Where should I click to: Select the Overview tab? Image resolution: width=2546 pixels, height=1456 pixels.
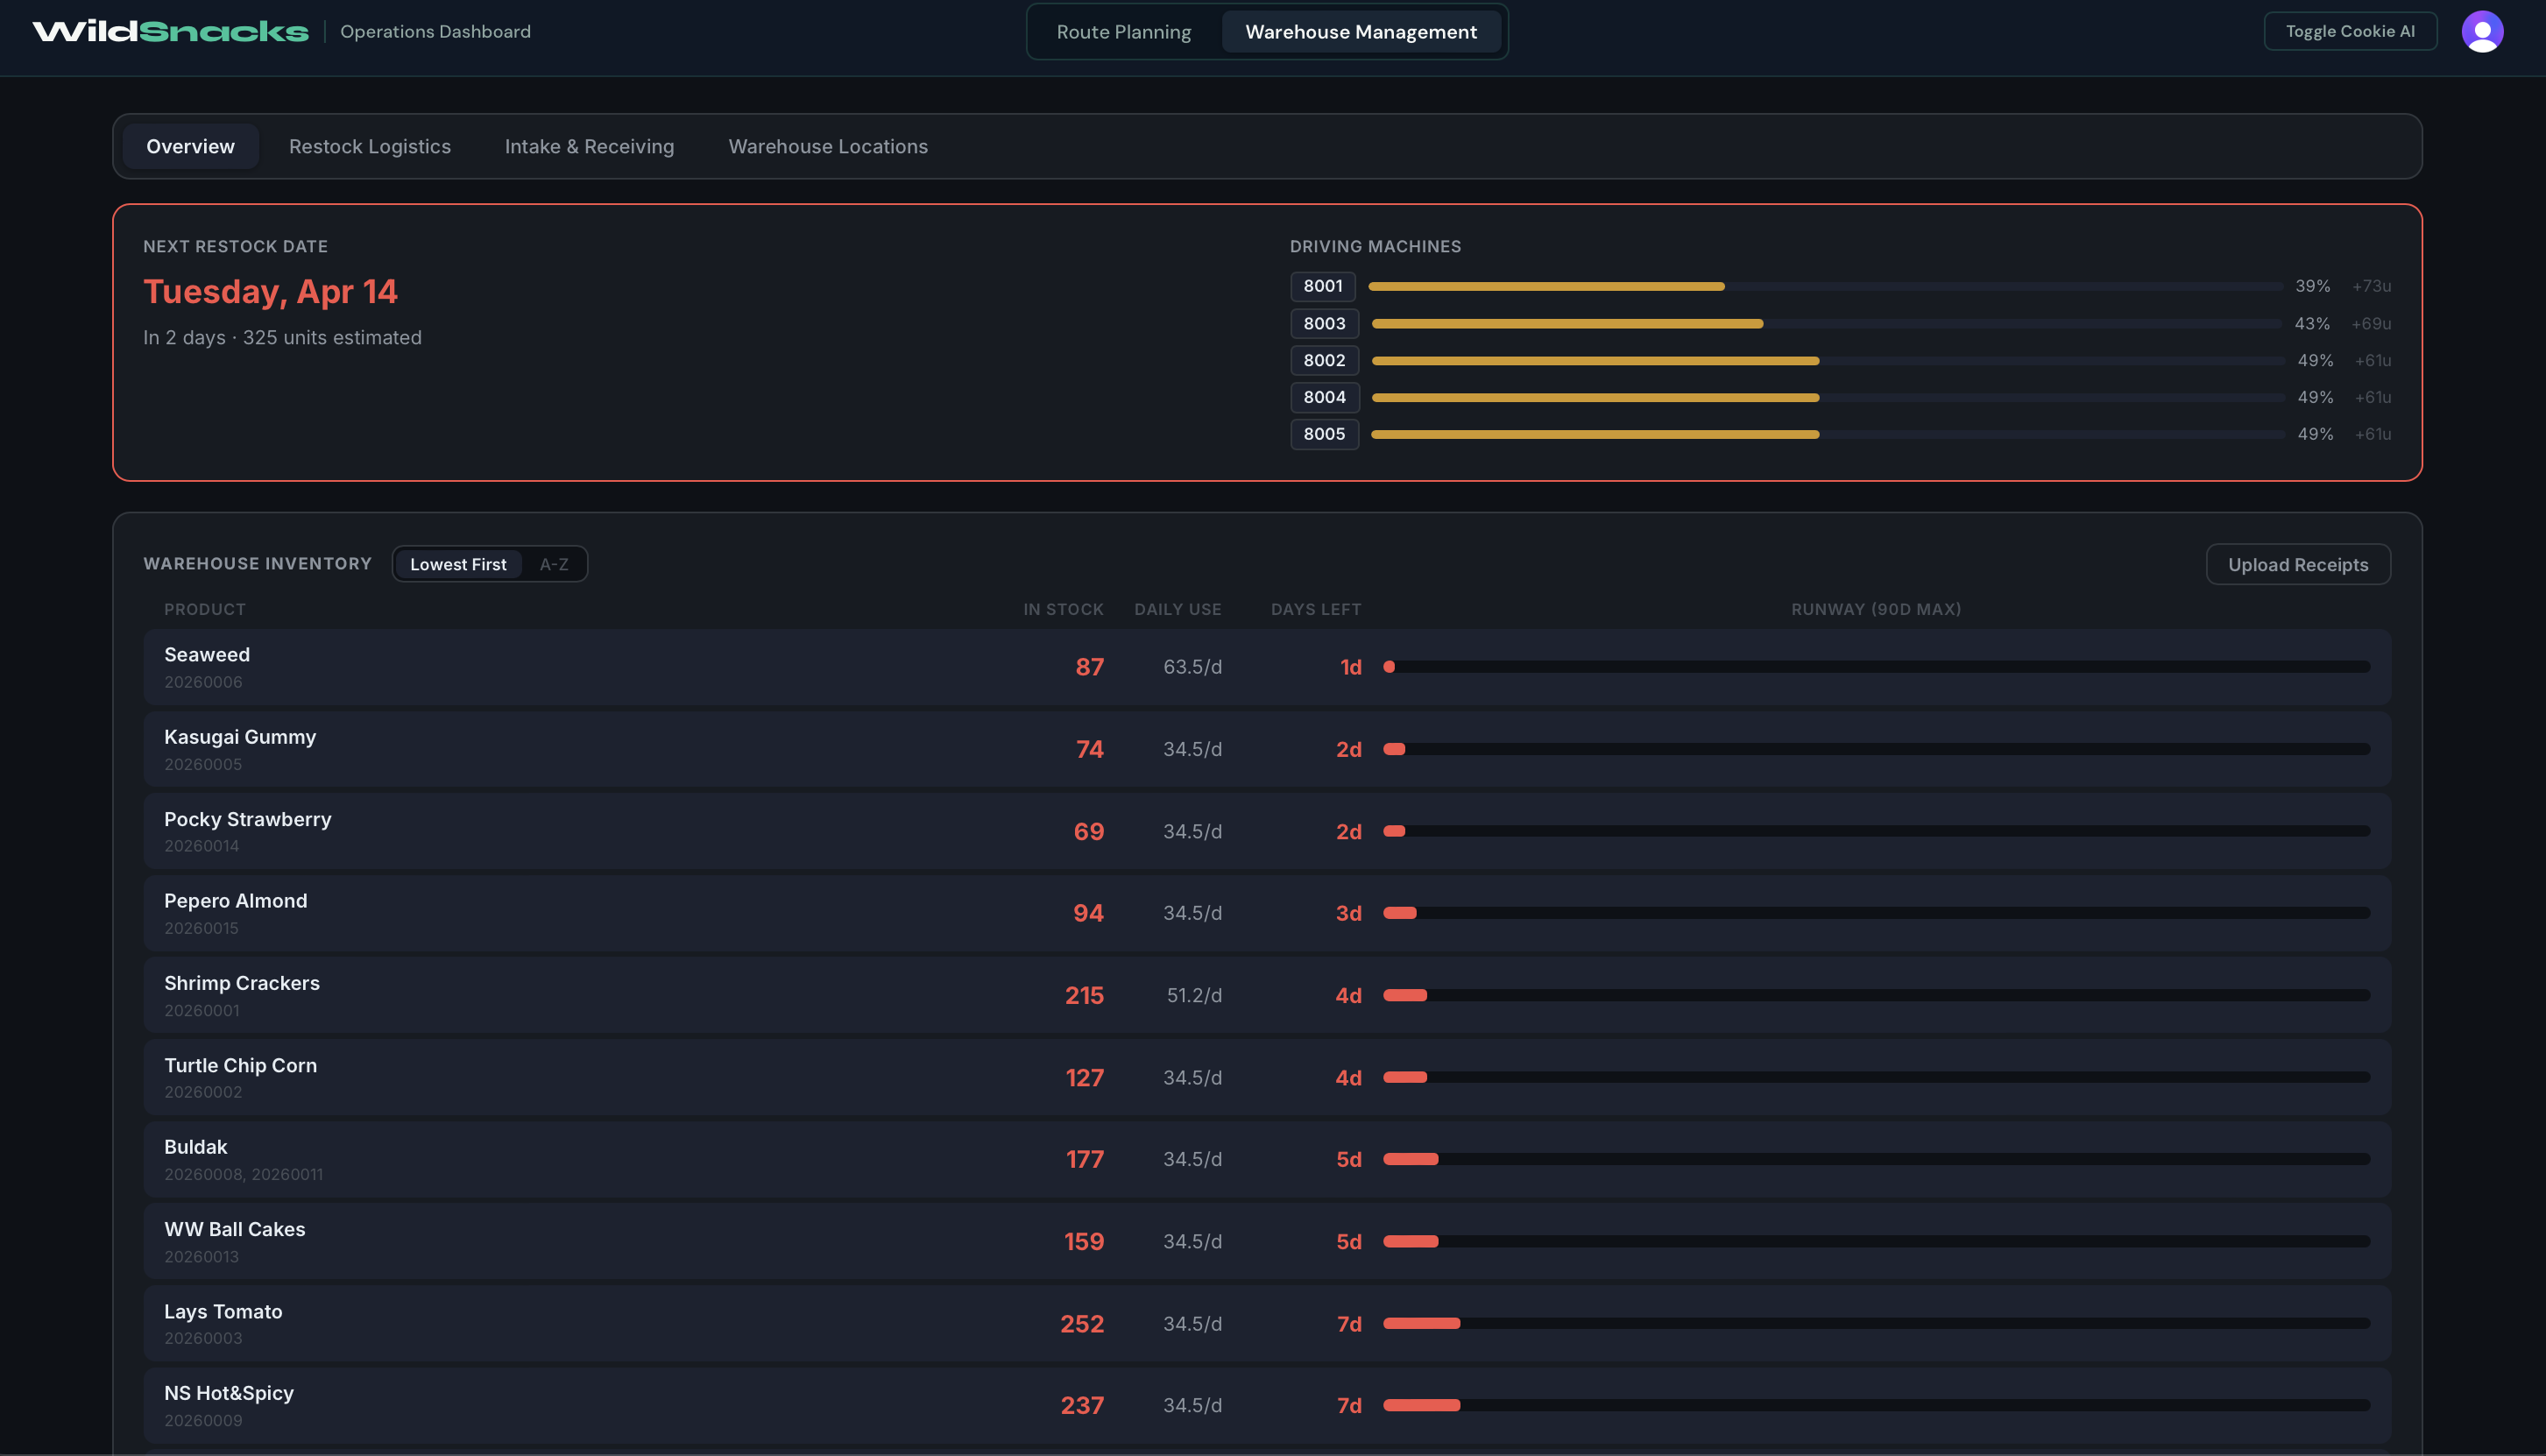[190, 146]
